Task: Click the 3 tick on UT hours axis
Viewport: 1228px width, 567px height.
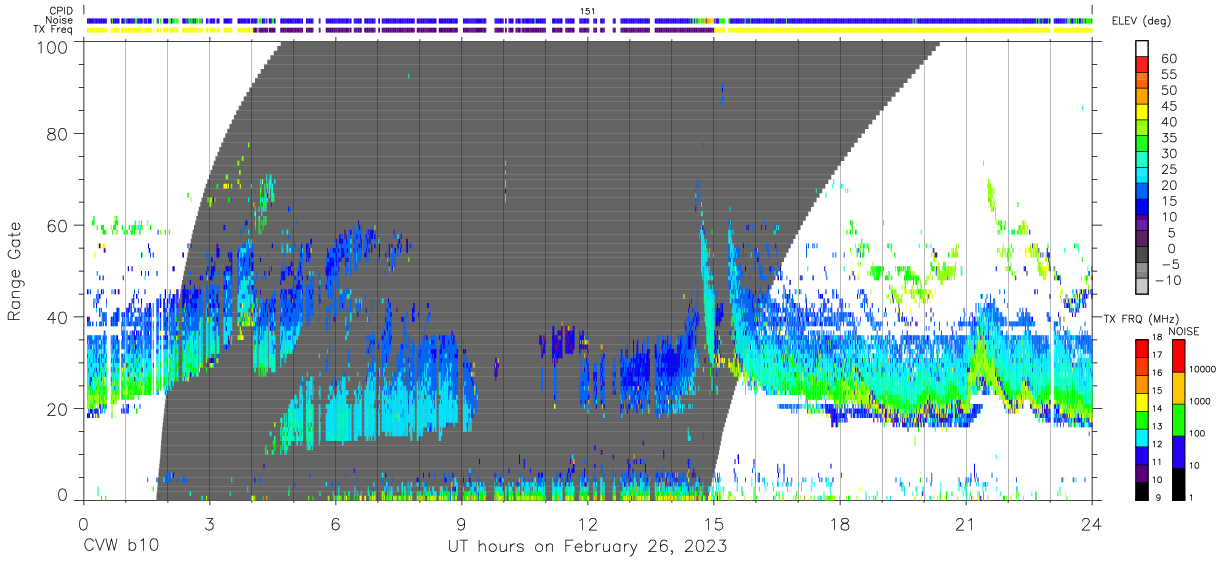Action: [x=209, y=523]
